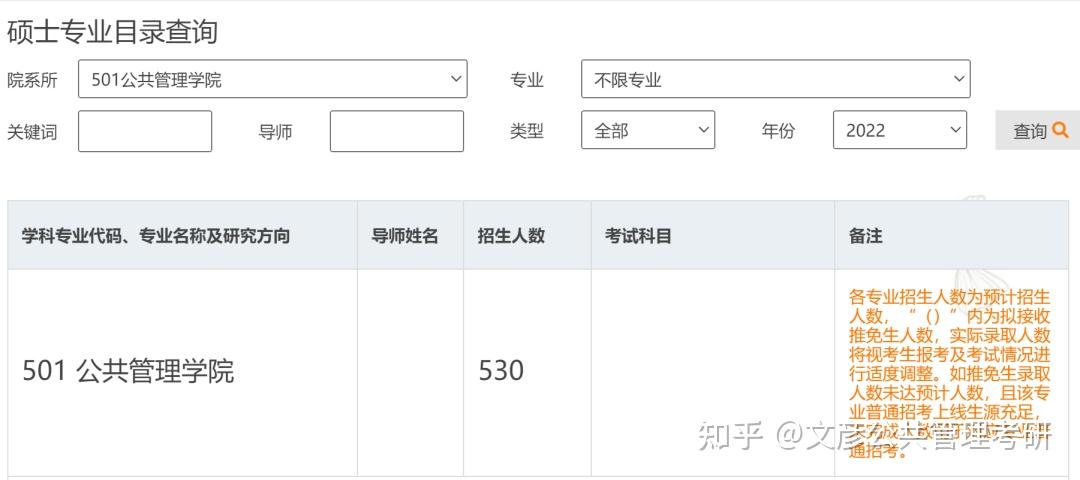Select the 501 公共管理学院 table row

point(539,373)
